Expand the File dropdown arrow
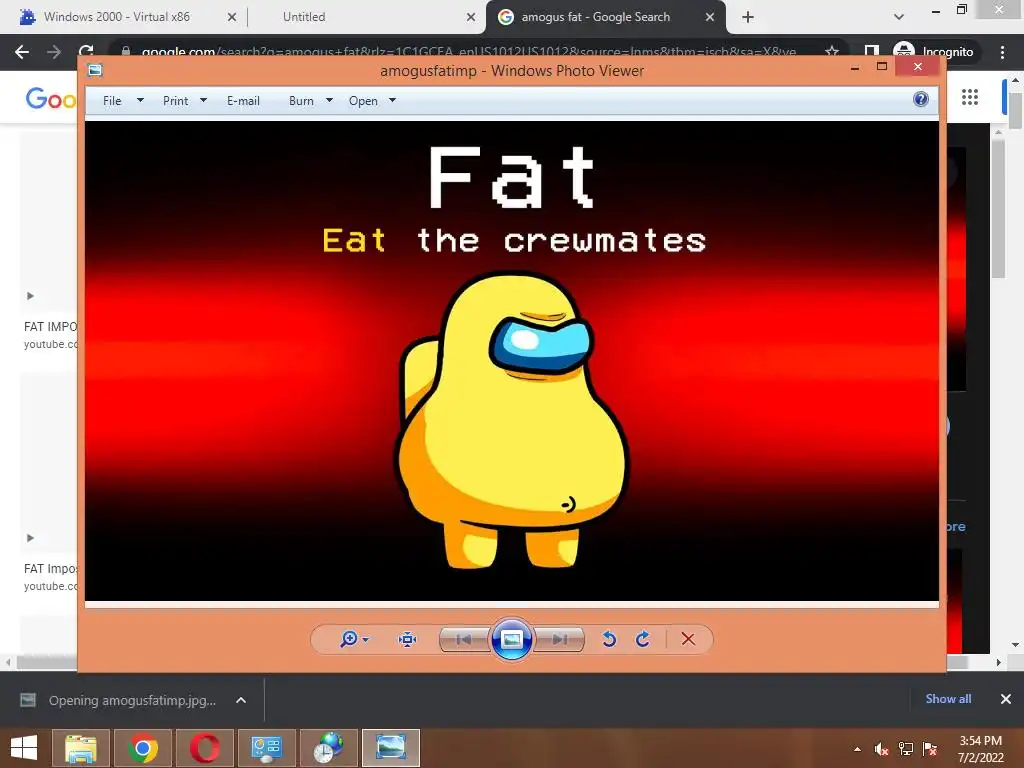 [140, 101]
